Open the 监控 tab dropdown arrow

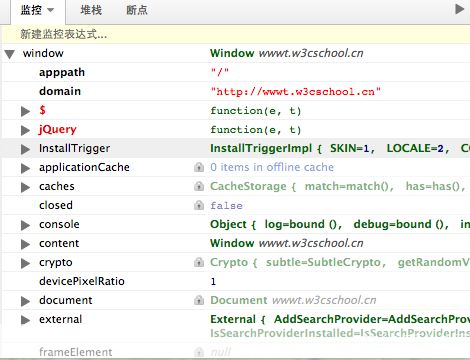click(50, 10)
